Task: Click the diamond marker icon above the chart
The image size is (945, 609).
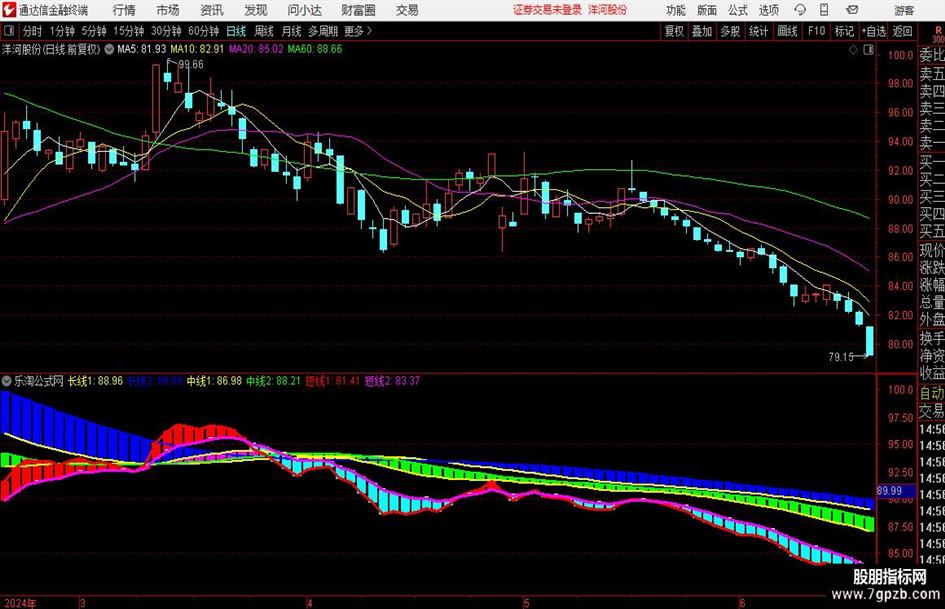Action: click(x=853, y=50)
